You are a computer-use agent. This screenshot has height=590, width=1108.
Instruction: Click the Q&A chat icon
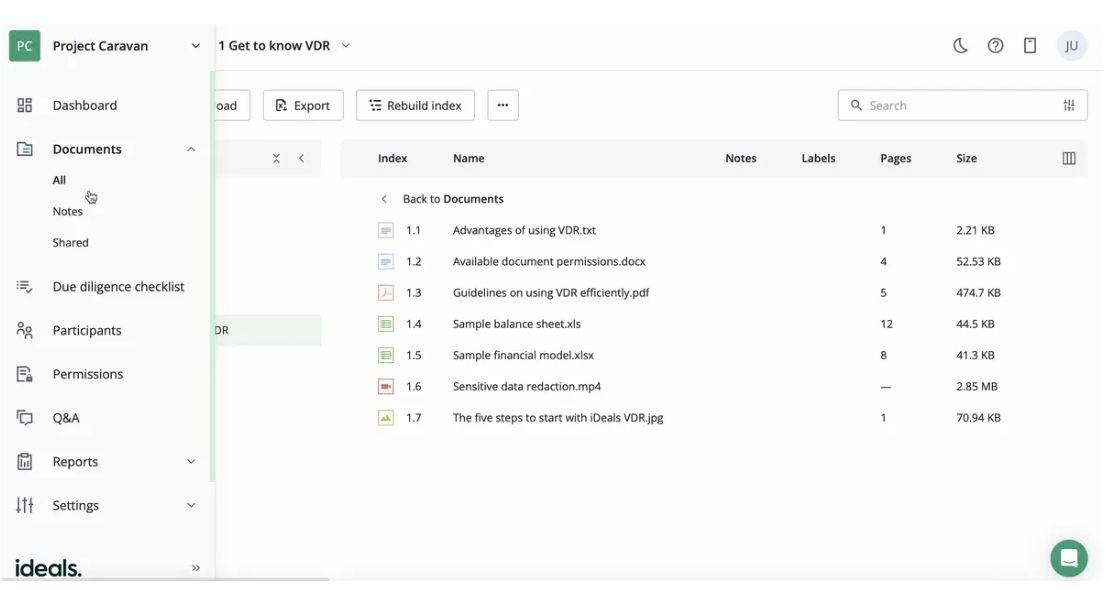[x=25, y=418]
